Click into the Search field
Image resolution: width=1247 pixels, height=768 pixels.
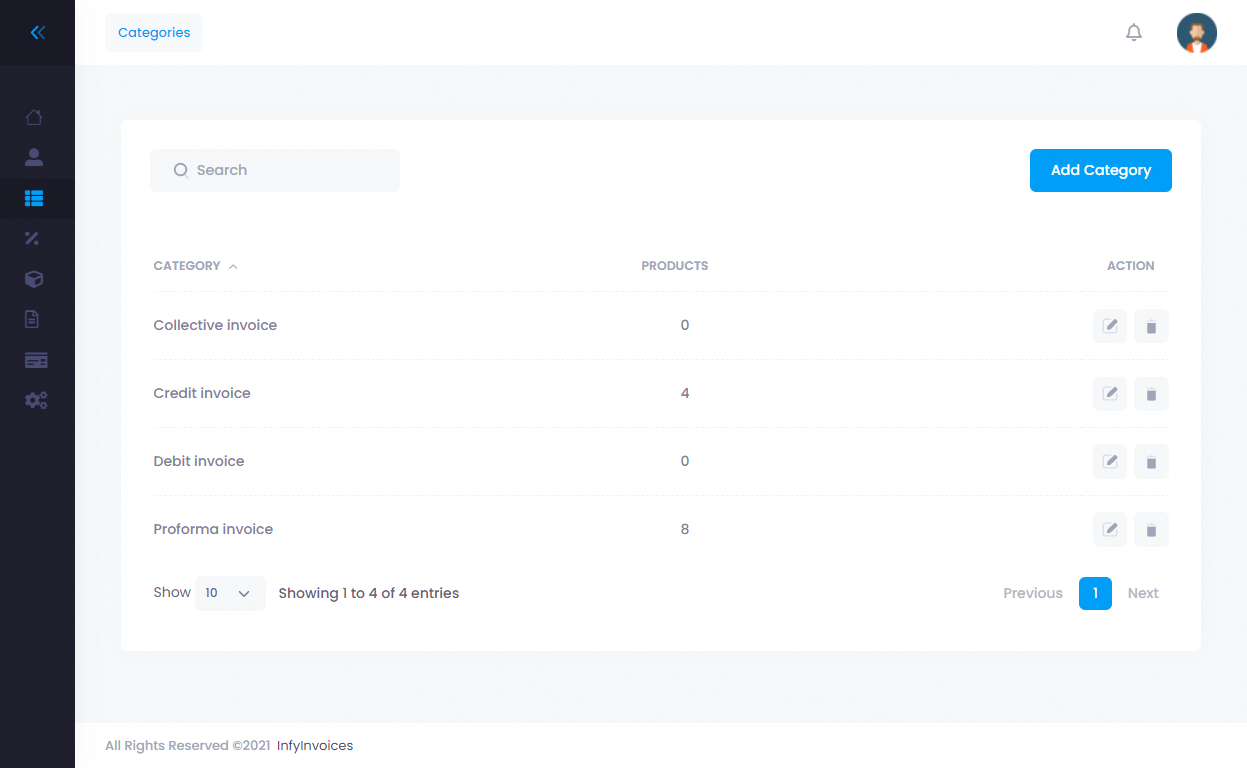[285, 170]
